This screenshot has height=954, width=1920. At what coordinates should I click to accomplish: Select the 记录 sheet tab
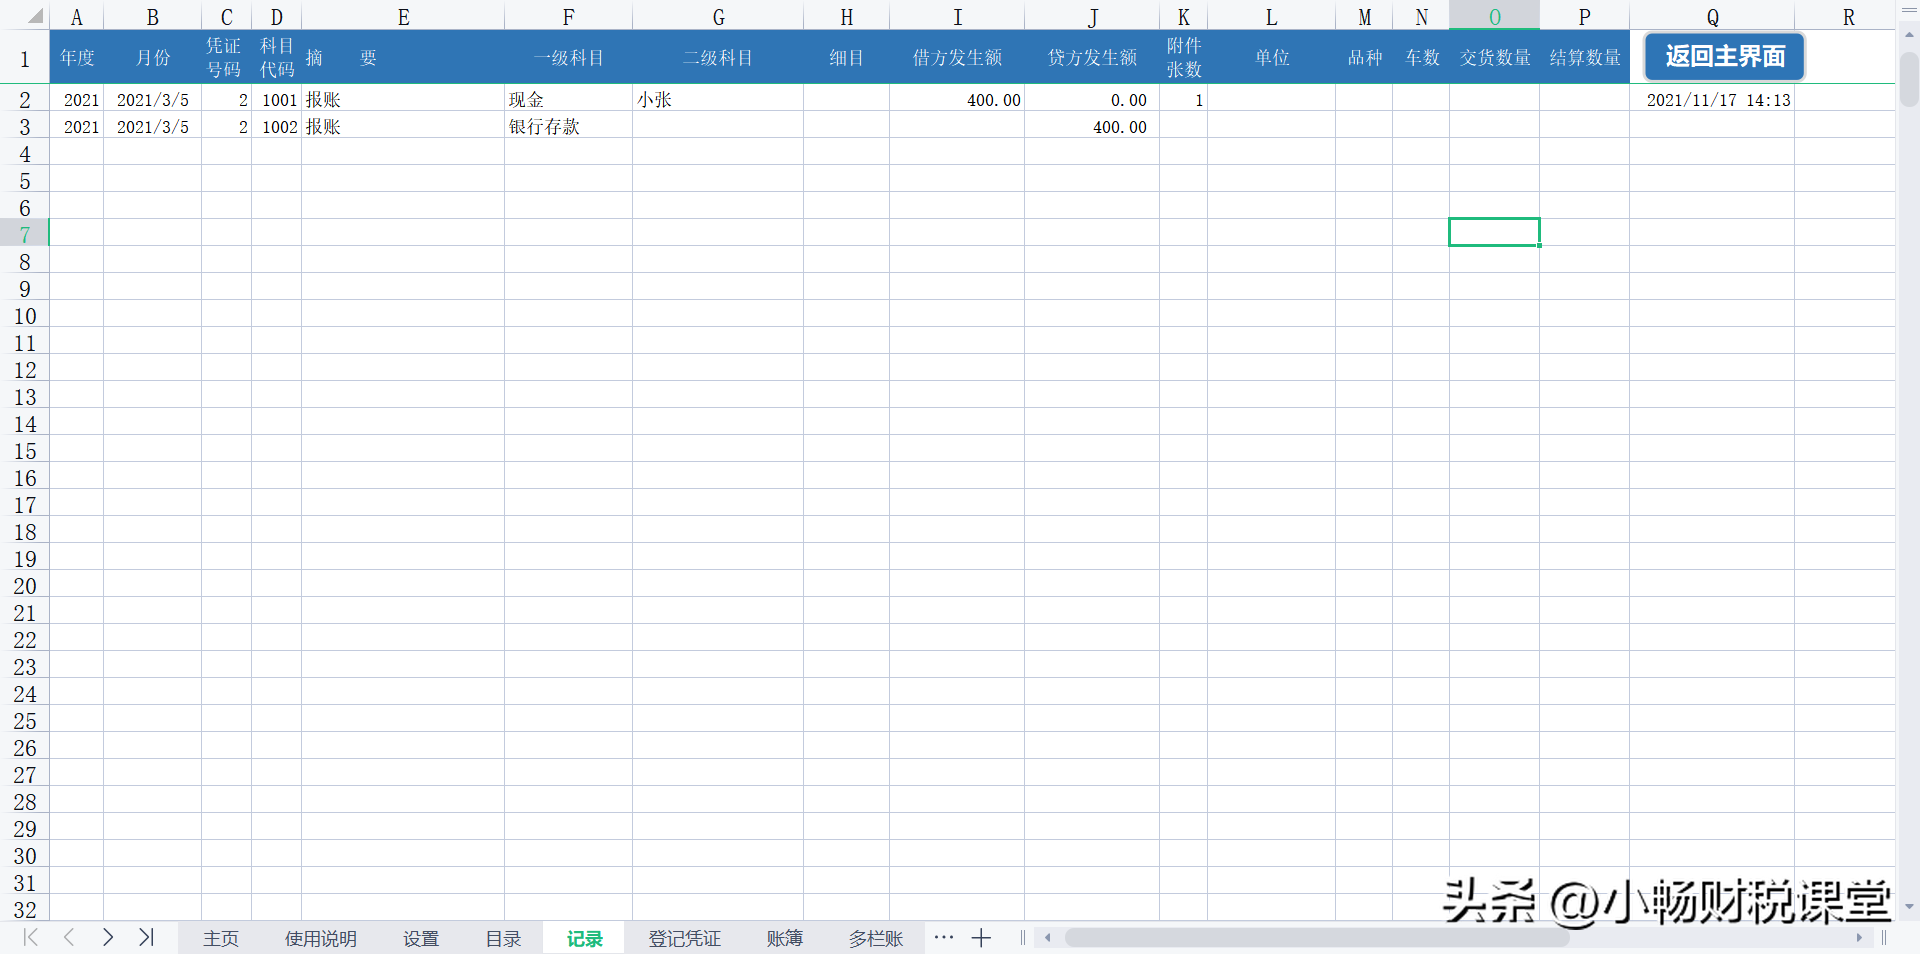585,939
